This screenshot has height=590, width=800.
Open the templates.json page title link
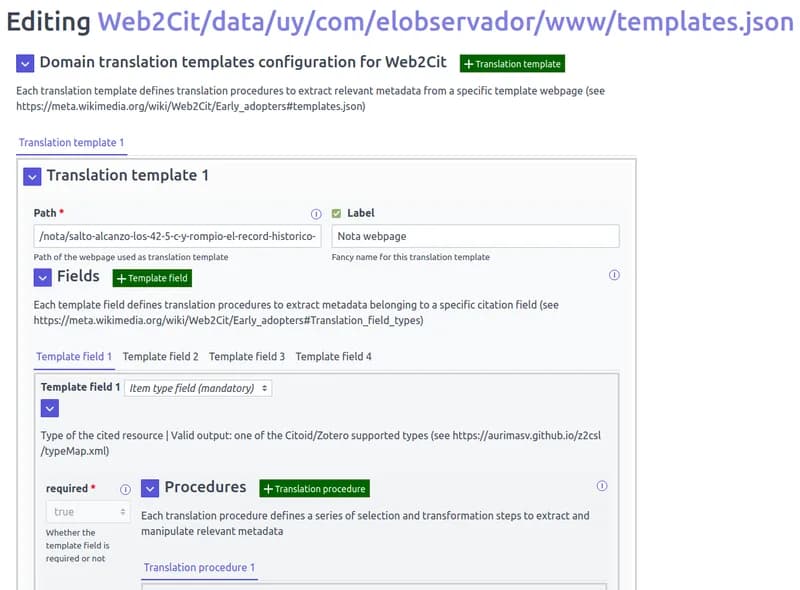tap(446, 22)
